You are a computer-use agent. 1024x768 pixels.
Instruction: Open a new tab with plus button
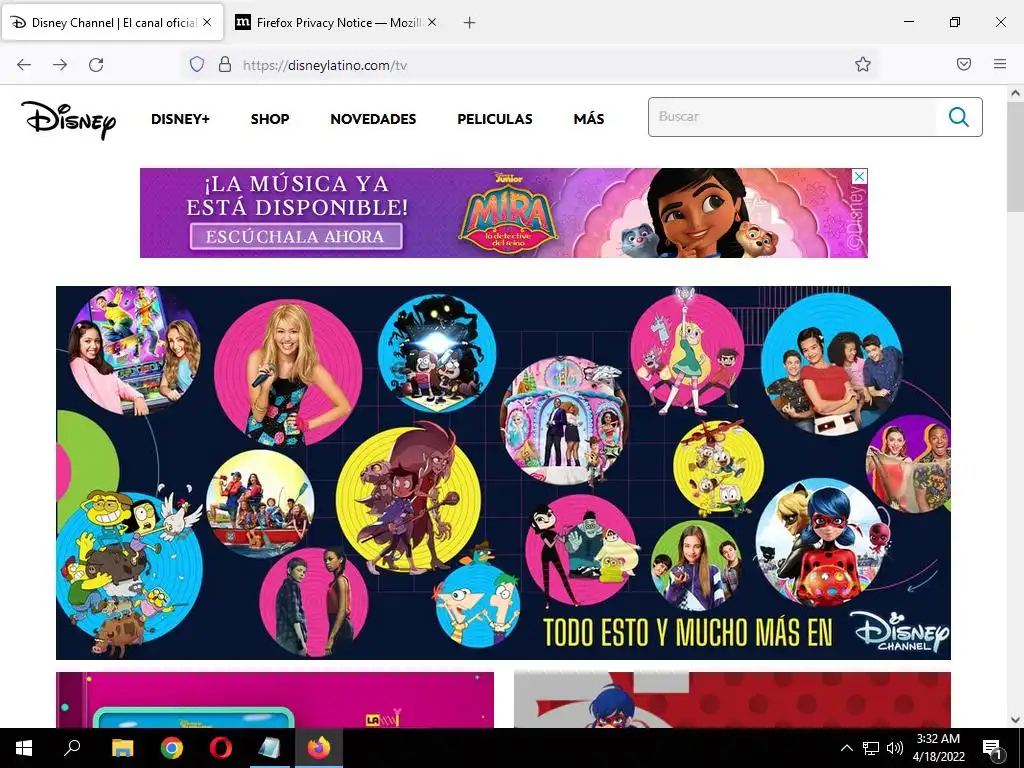469,23
